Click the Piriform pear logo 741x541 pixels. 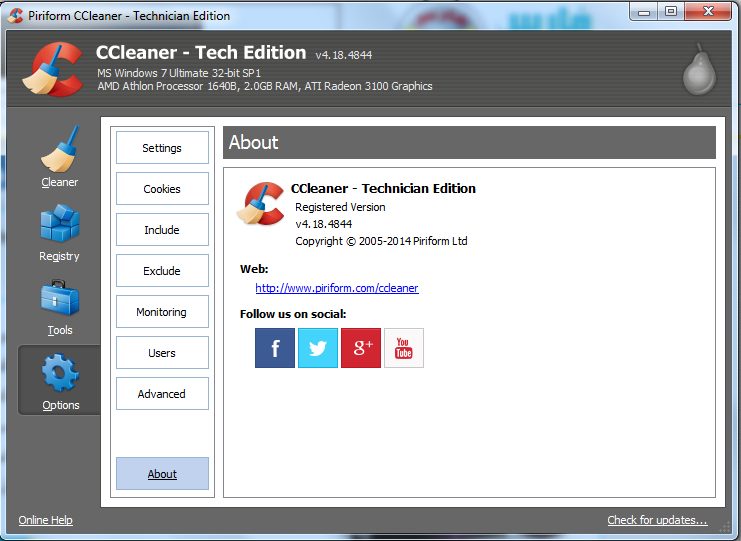[699, 69]
